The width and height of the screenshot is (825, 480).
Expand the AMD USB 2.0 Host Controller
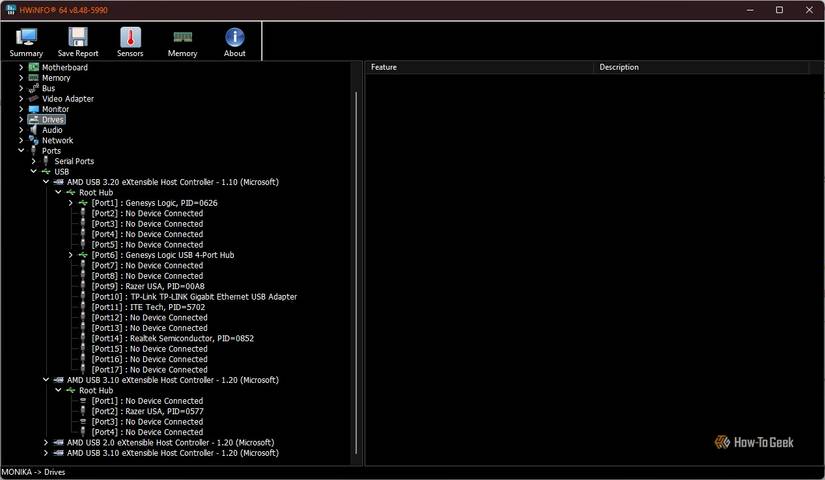[46, 443]
